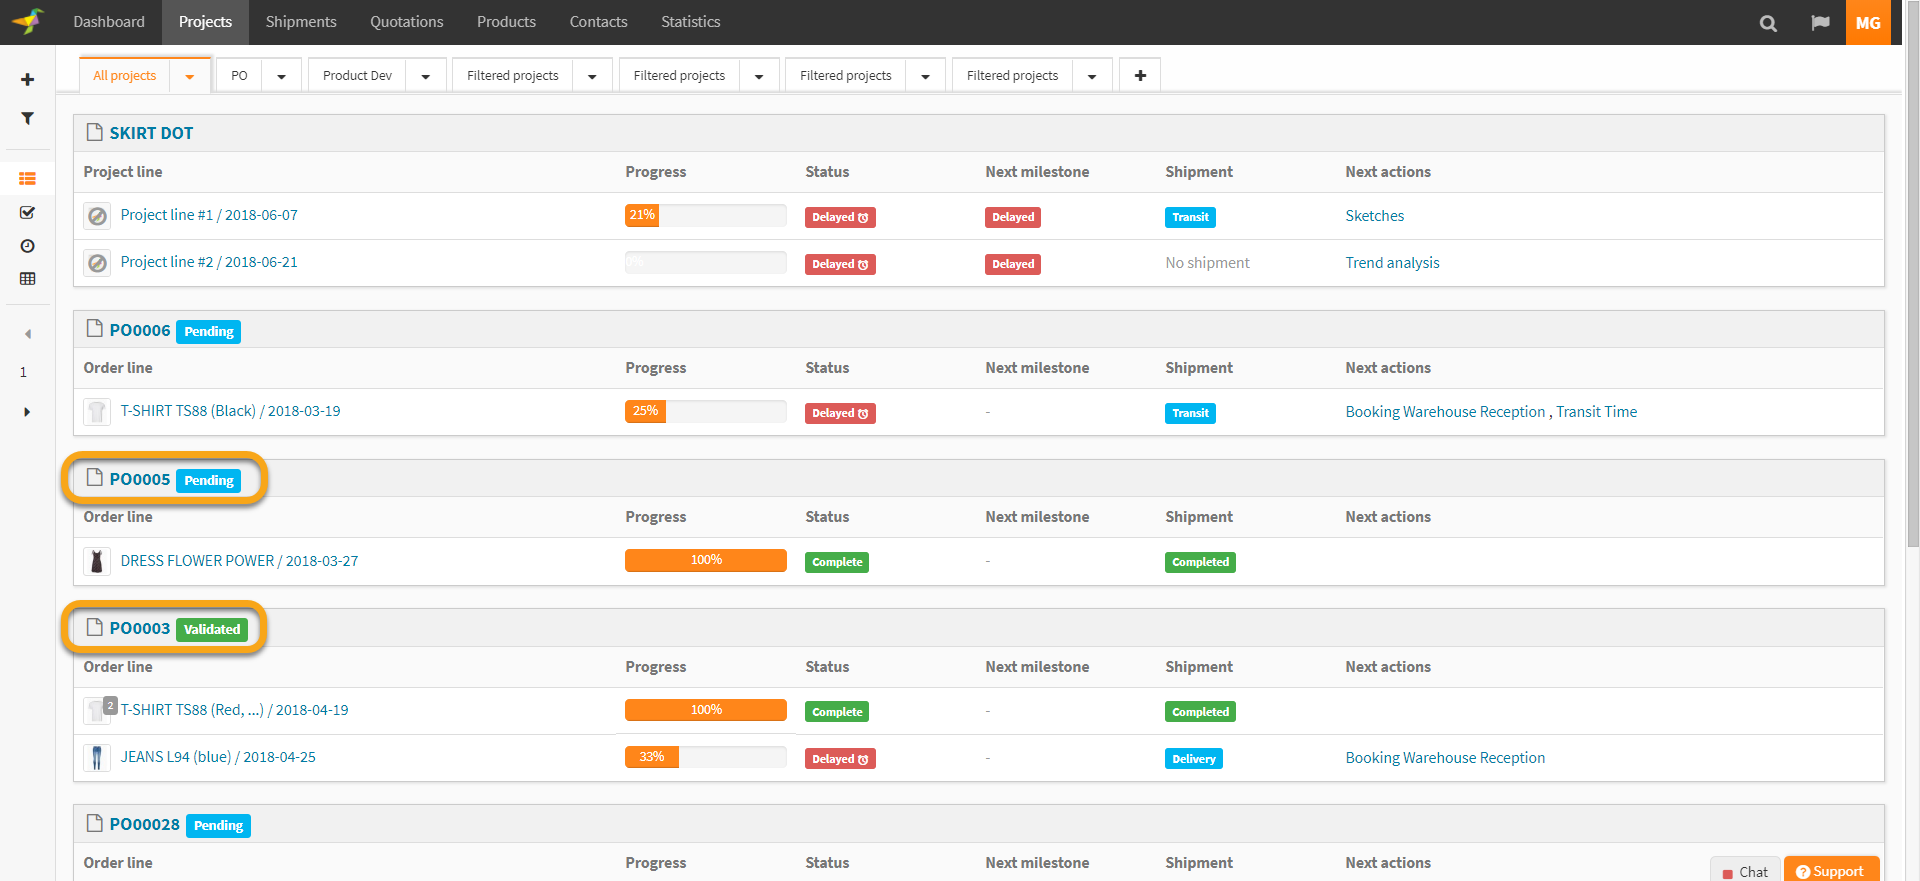Screen dimensions: 1920x881
Task: Open the DRESS FLOWER POWER thumbnail
Action: pyautogui.click(x=97, y=561)
